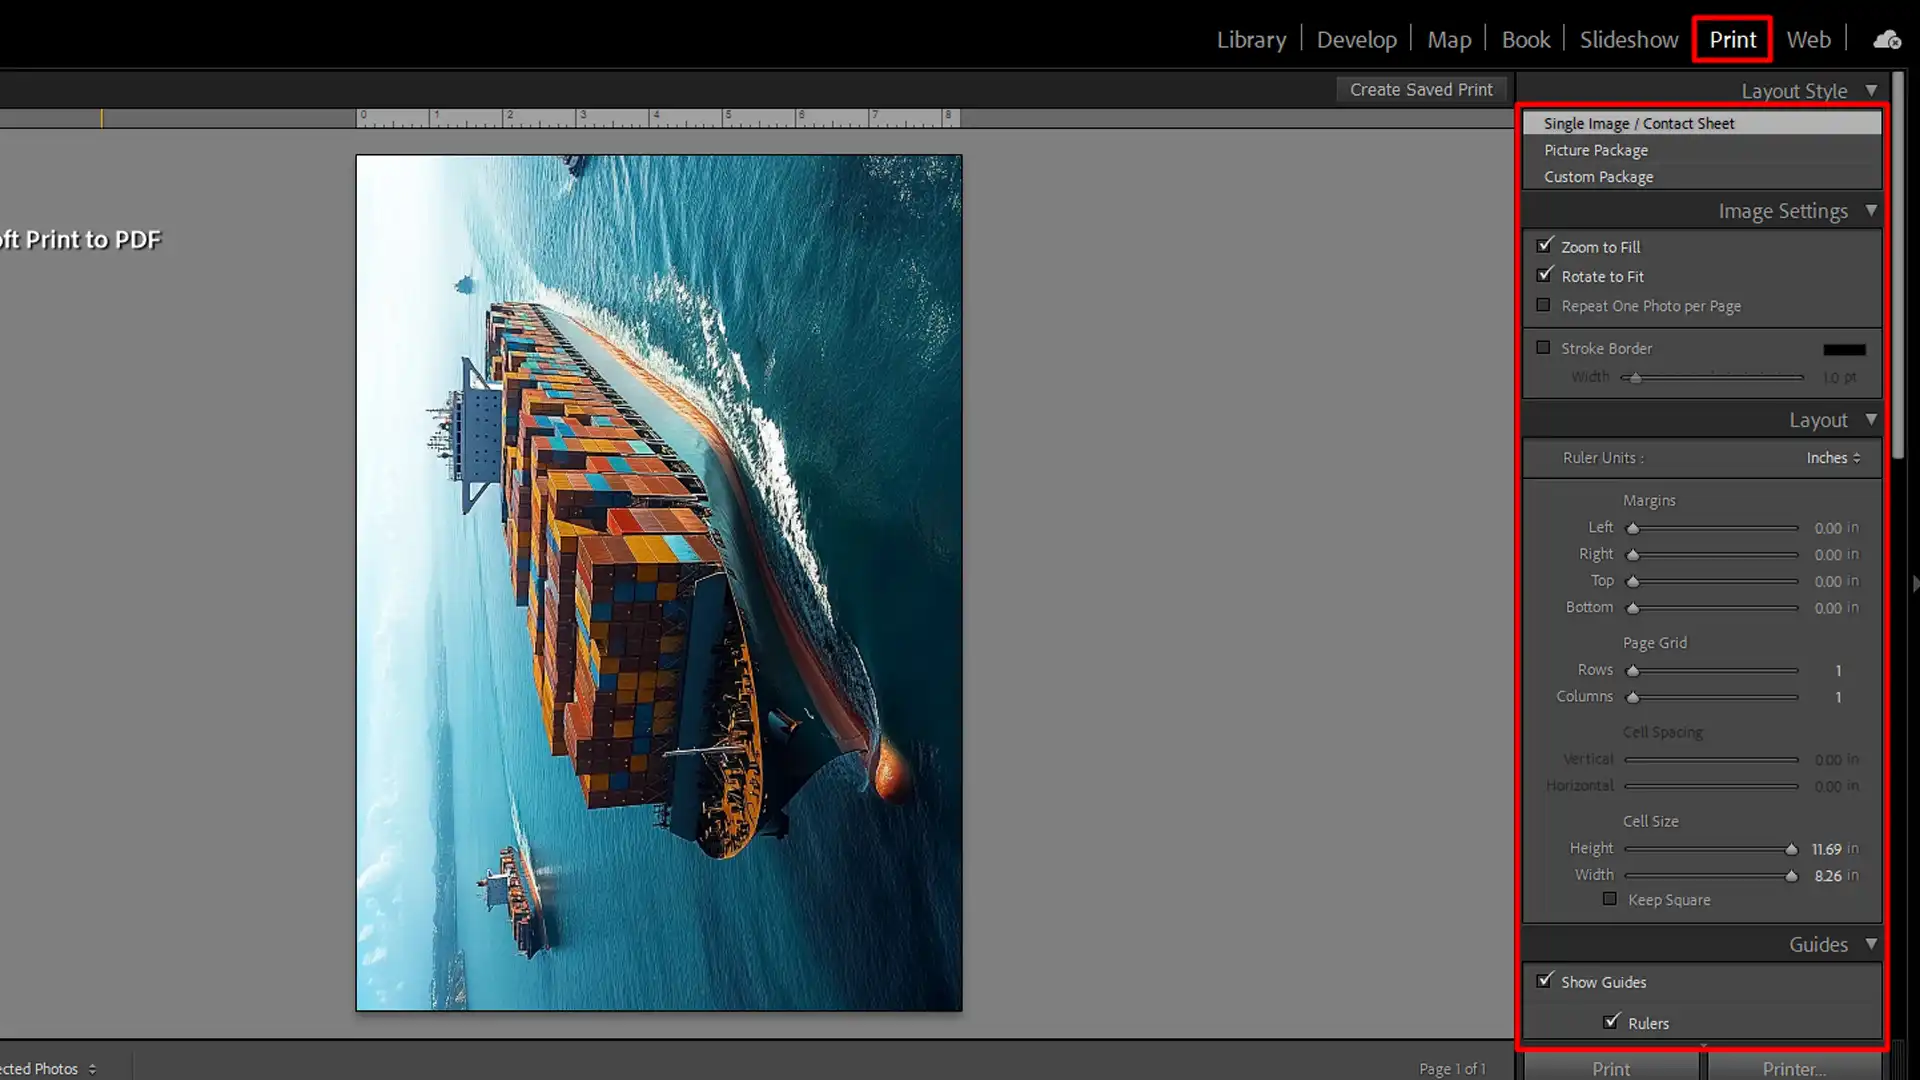1920x1080 pixels.
Task: Enable Stroke Border checkbox
Action: click(1544, 348)
